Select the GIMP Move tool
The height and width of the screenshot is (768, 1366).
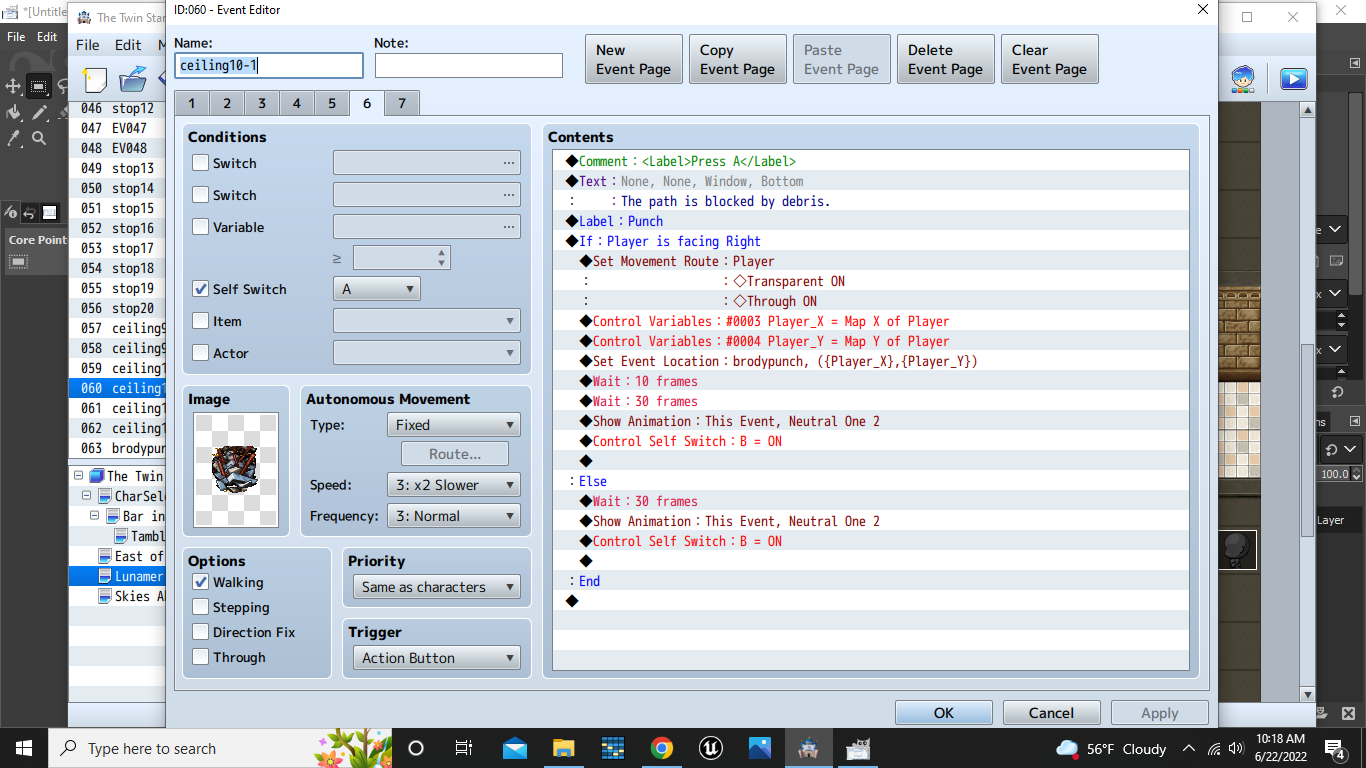coord(14,86)
